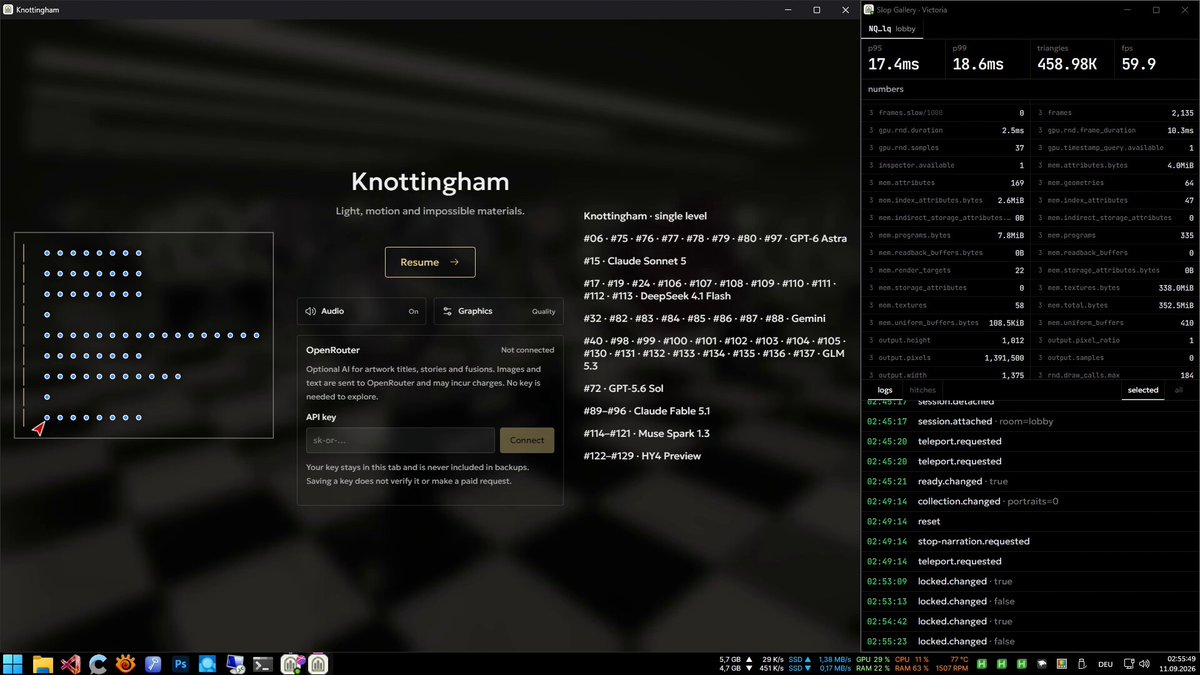This screenshot has width=1200, height=675.
Task: Select the 'selected' log filter tab
Action: tap(1143, 390)
